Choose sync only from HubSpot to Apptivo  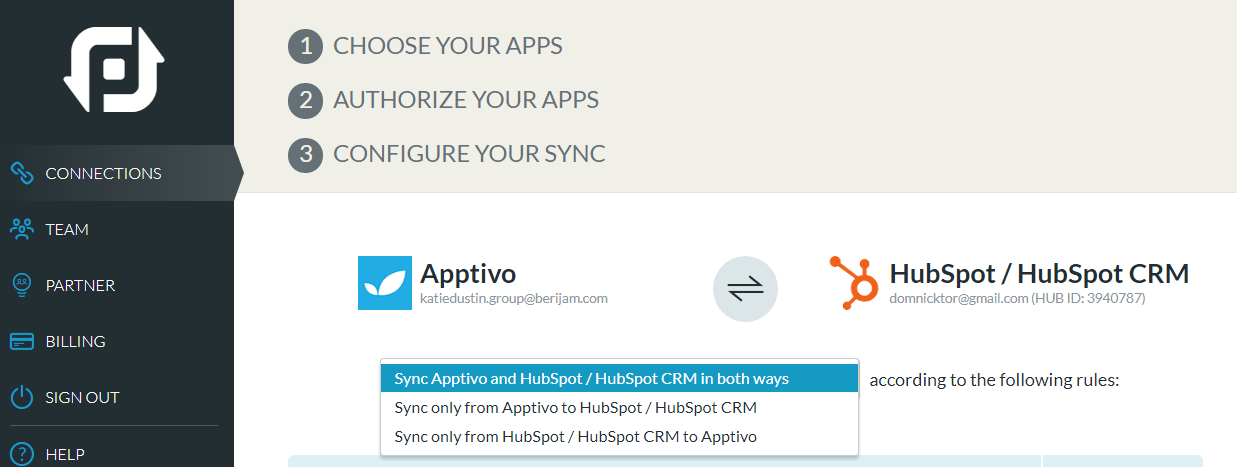[619, 436]
